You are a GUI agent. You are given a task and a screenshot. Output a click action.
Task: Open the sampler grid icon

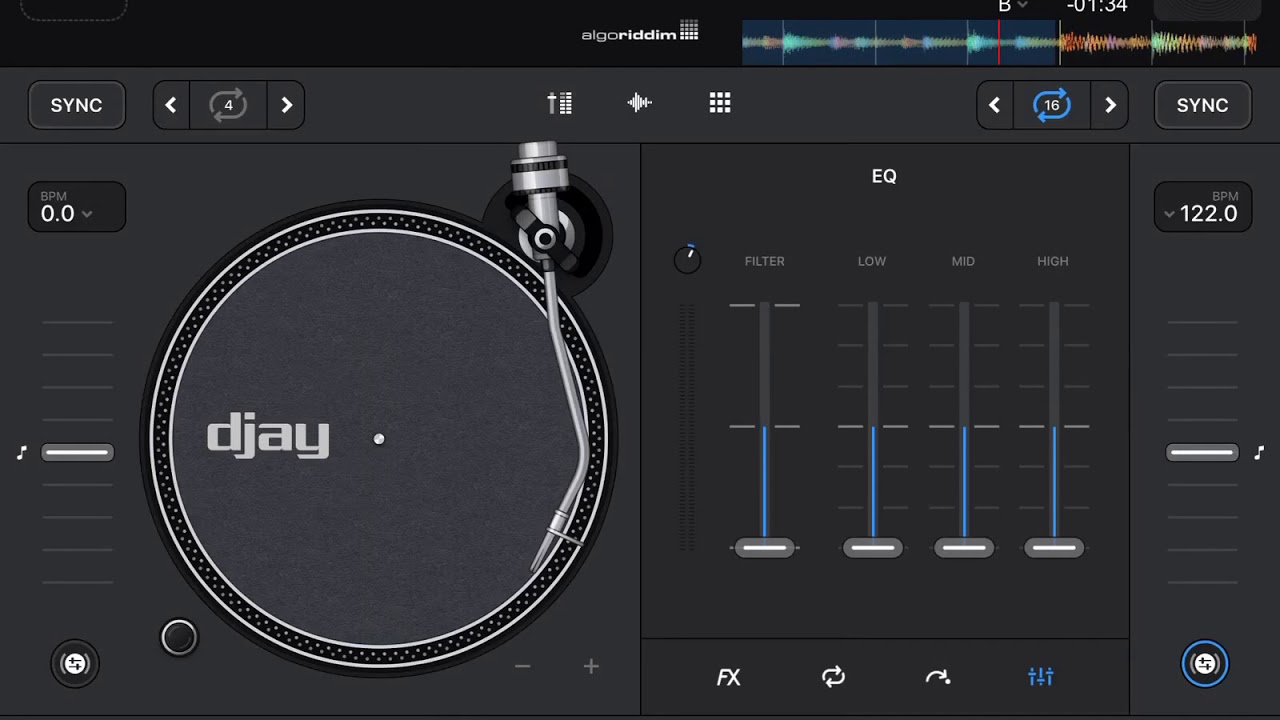(720, 103)
